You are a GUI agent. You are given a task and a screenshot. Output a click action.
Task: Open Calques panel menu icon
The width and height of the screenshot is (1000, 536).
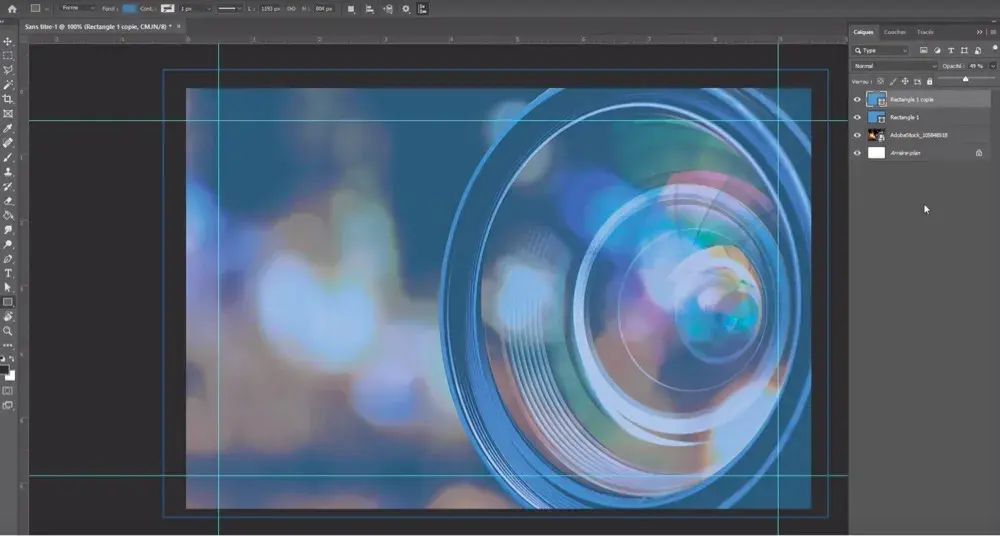tap(993, 32)
